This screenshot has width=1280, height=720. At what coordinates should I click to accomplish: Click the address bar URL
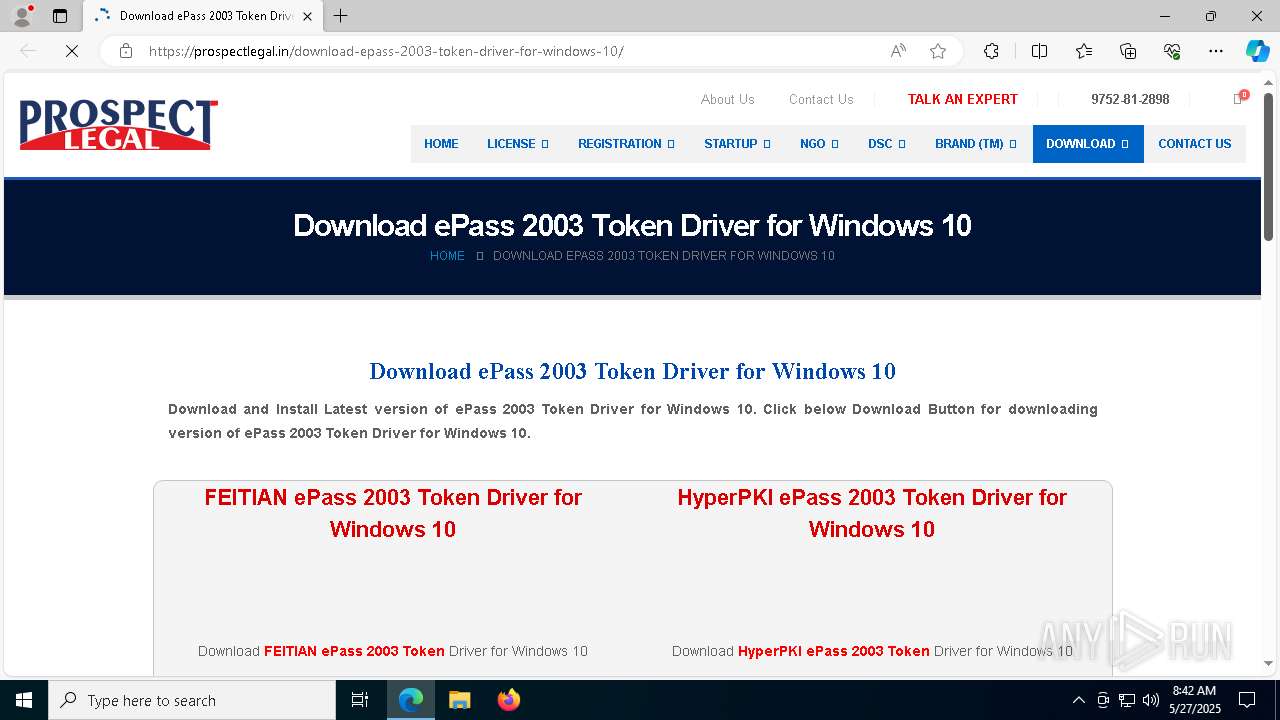386,51
